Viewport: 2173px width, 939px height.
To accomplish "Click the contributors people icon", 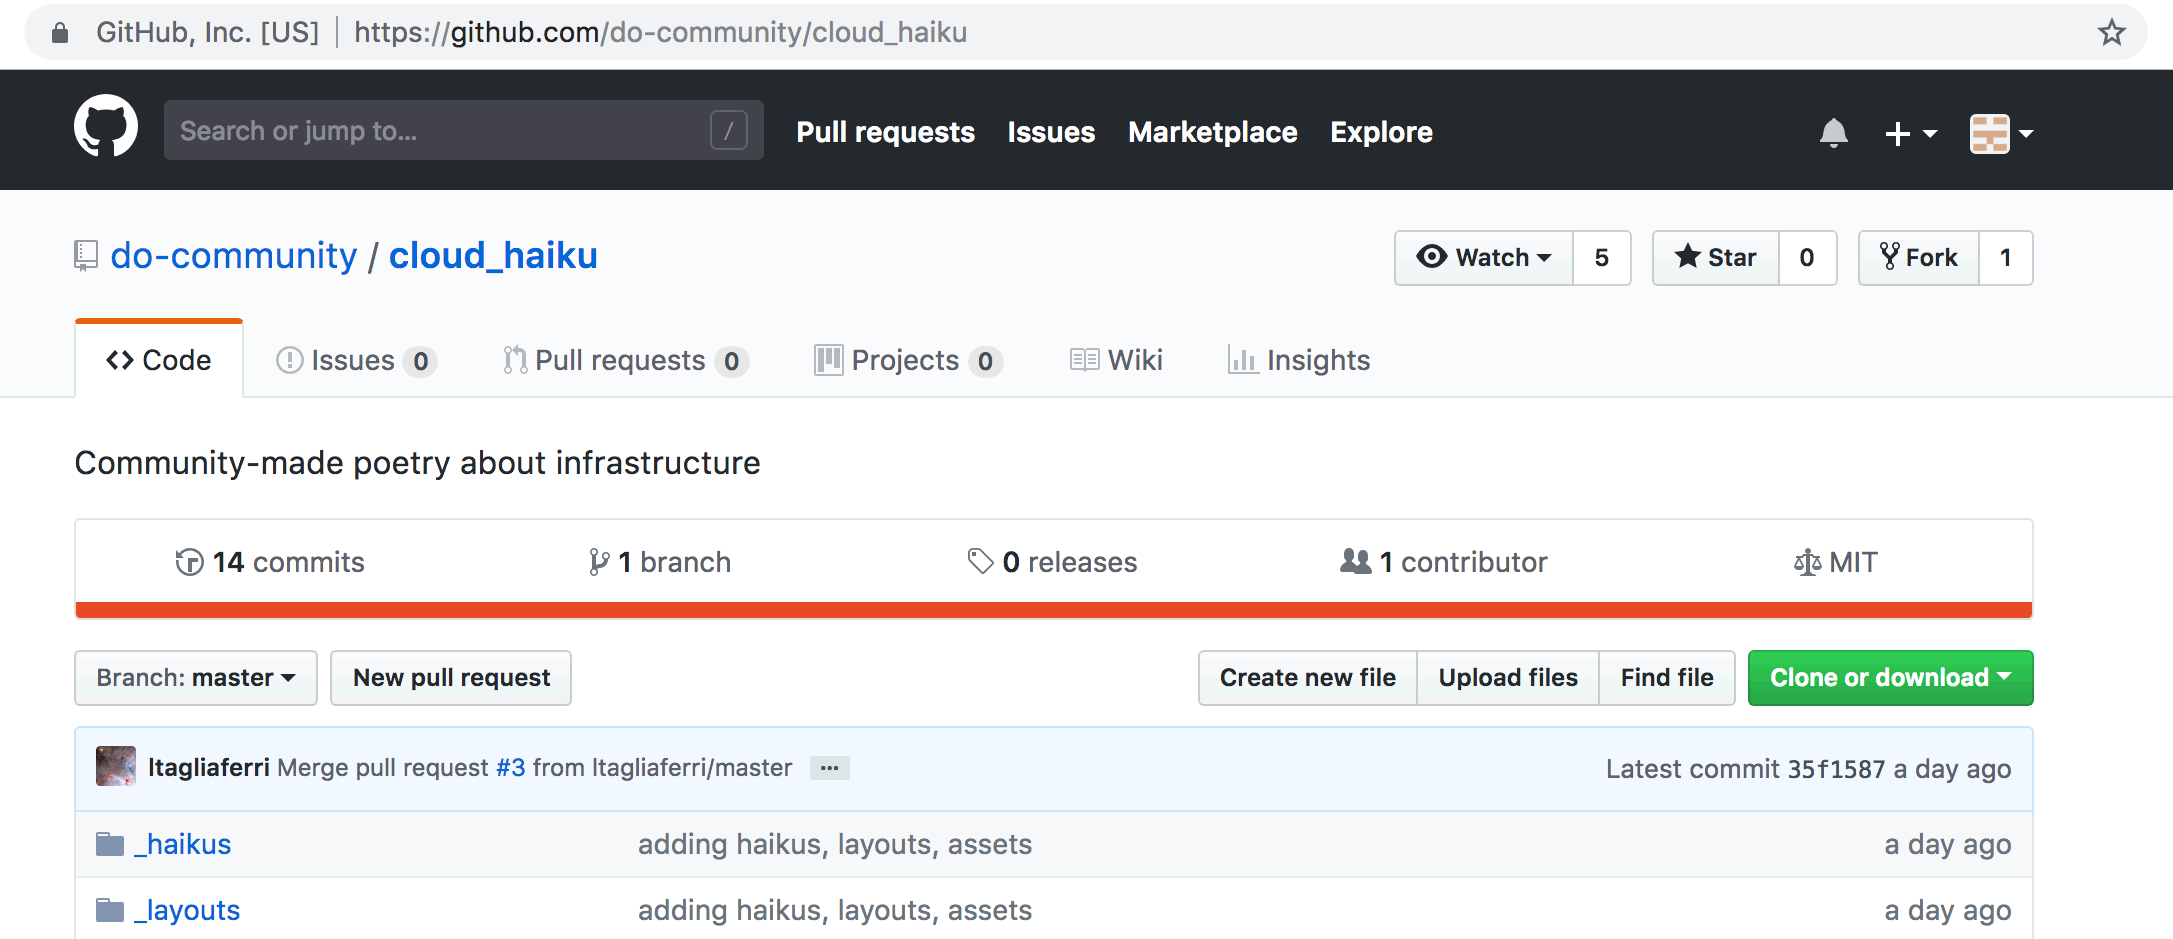I will point(1355,561).
